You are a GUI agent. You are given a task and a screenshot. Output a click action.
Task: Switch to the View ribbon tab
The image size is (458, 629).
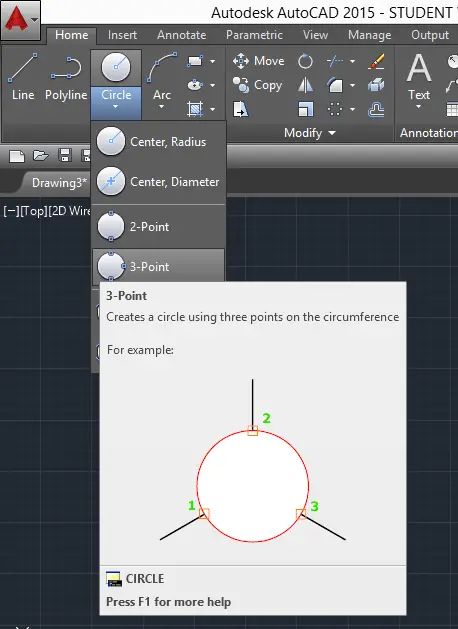[315, 35]
